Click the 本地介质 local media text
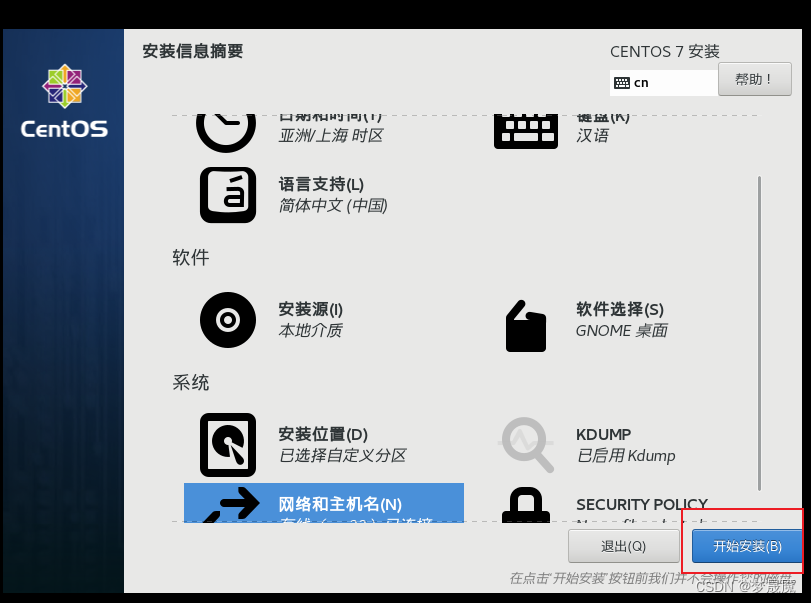 pos(310,330)
